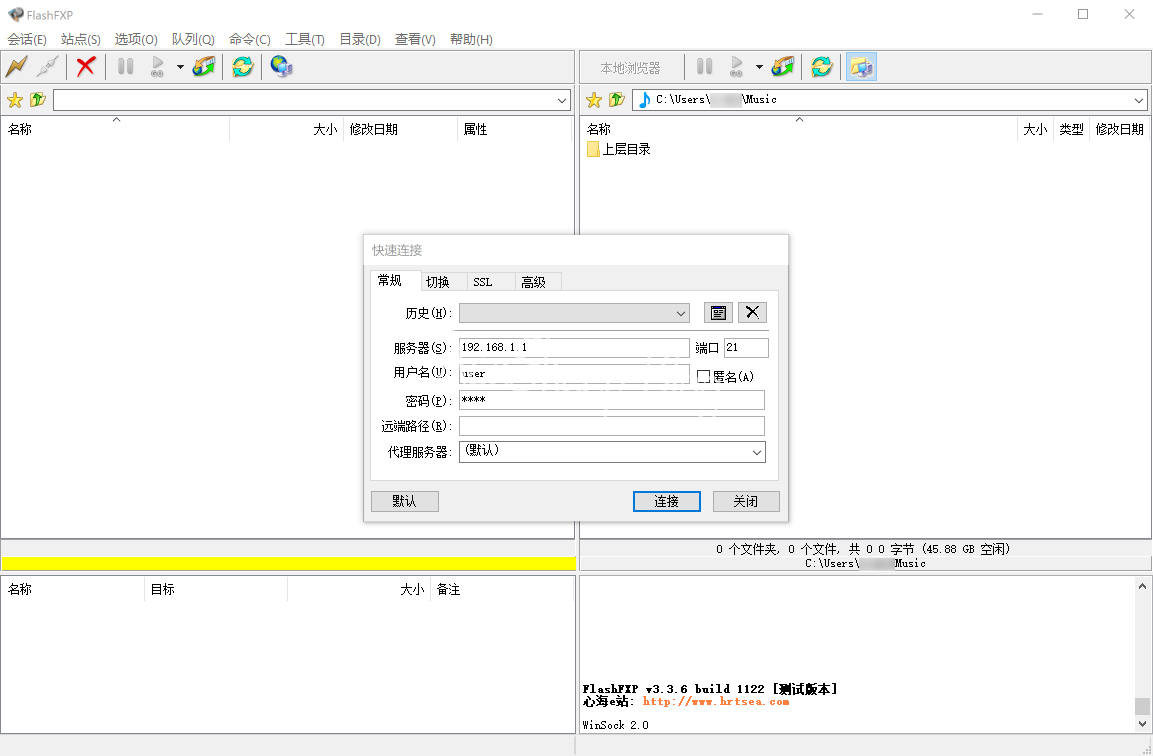Click the 本地浏览器 button
The width and height of the screenshot is (1153, 756).
(630, 68)
